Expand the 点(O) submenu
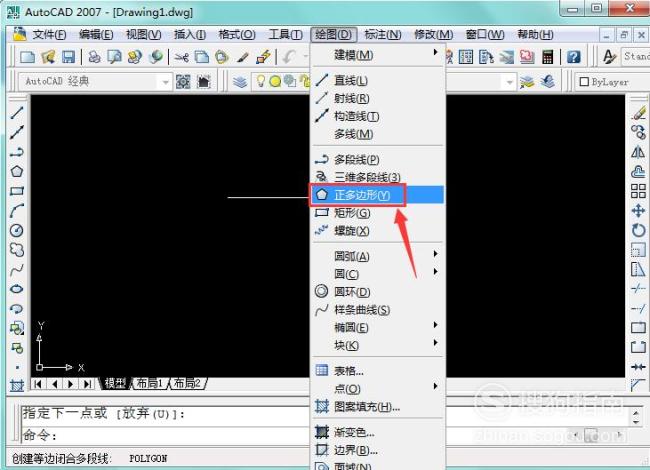Image resolution: width=650 pixels, height=470 pixels. [378, 389]
